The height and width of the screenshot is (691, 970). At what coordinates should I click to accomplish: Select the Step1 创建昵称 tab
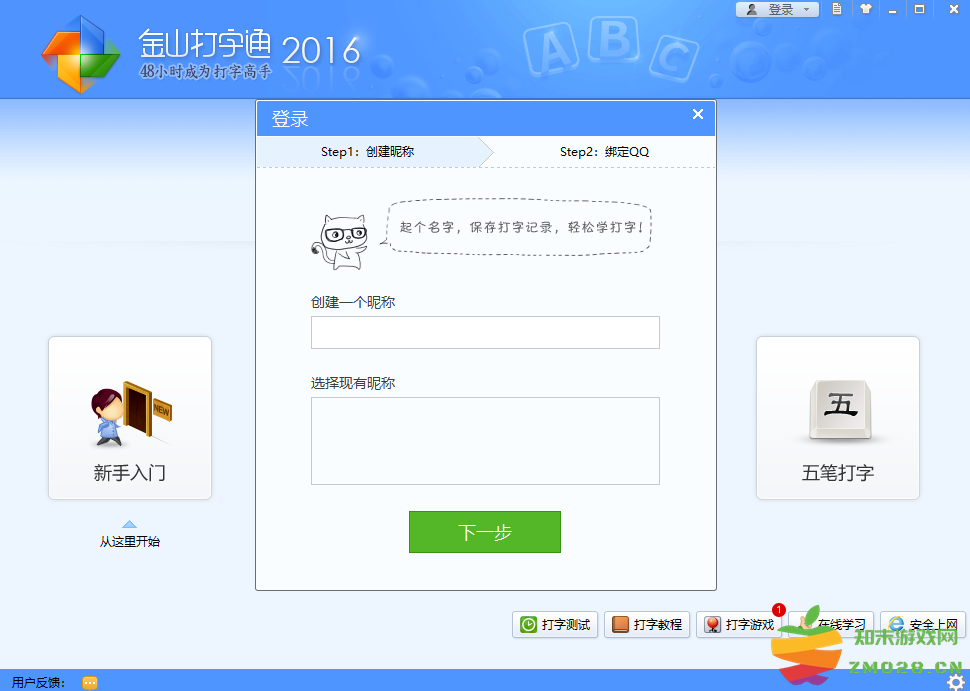(368, 152)
